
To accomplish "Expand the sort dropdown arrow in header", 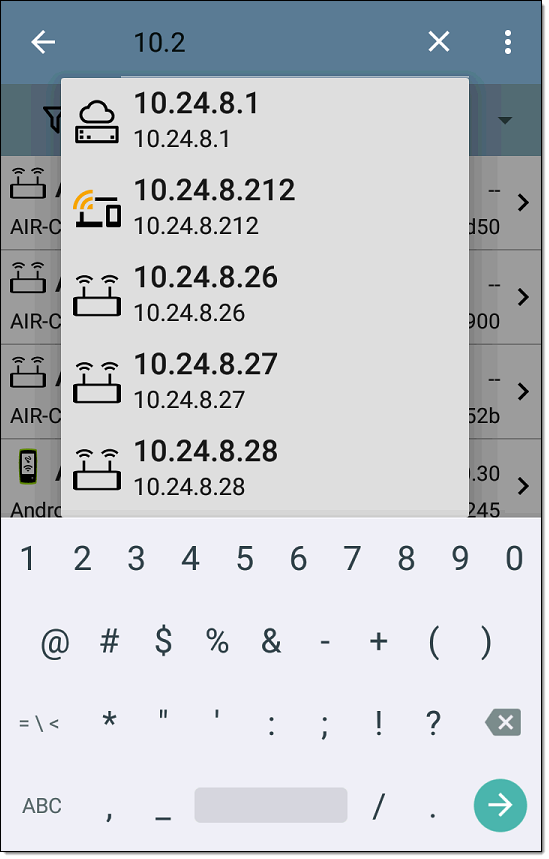I will coord(505,121).
